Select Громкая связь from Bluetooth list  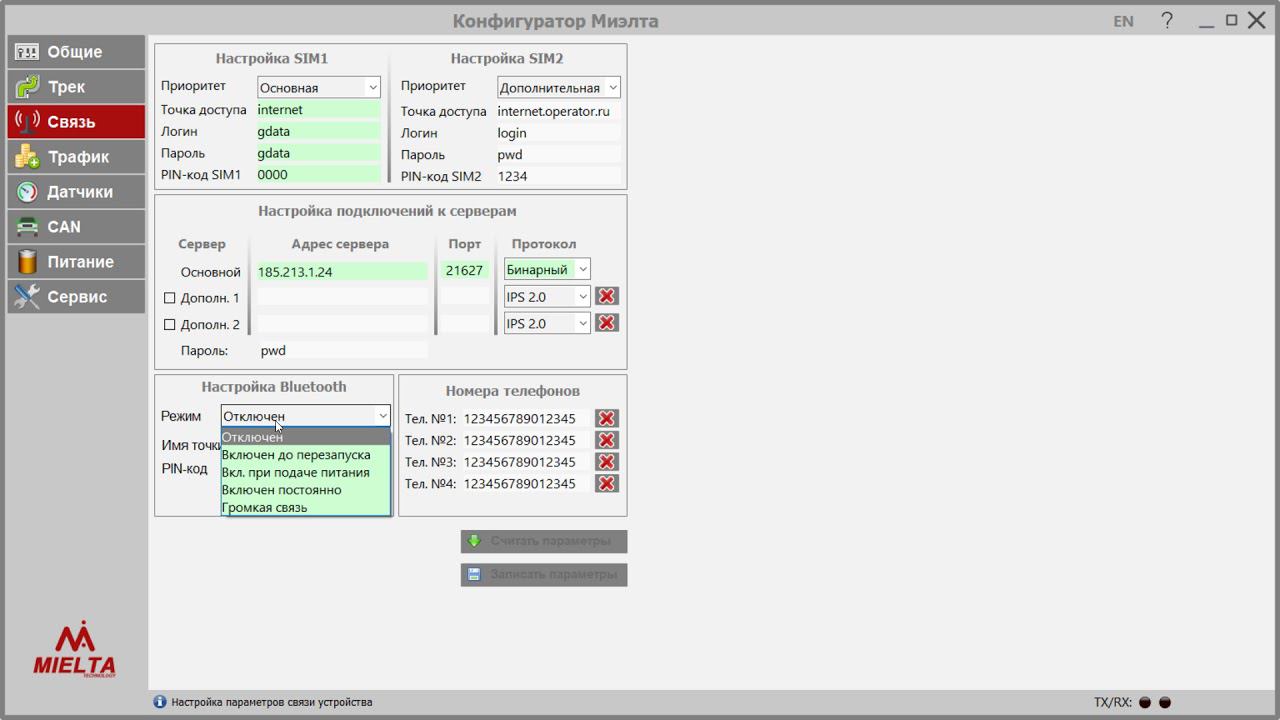pyautogui.click(x=305, y=507)
